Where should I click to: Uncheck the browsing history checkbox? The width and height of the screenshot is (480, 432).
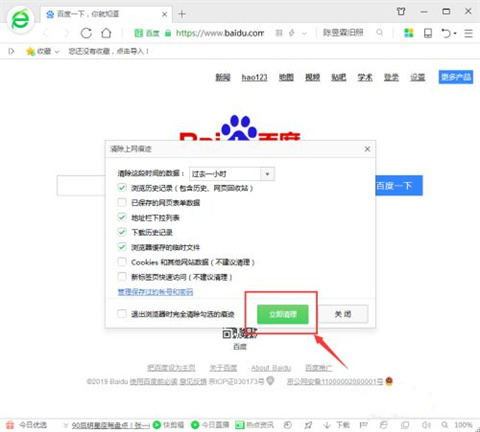click(122, 188)
